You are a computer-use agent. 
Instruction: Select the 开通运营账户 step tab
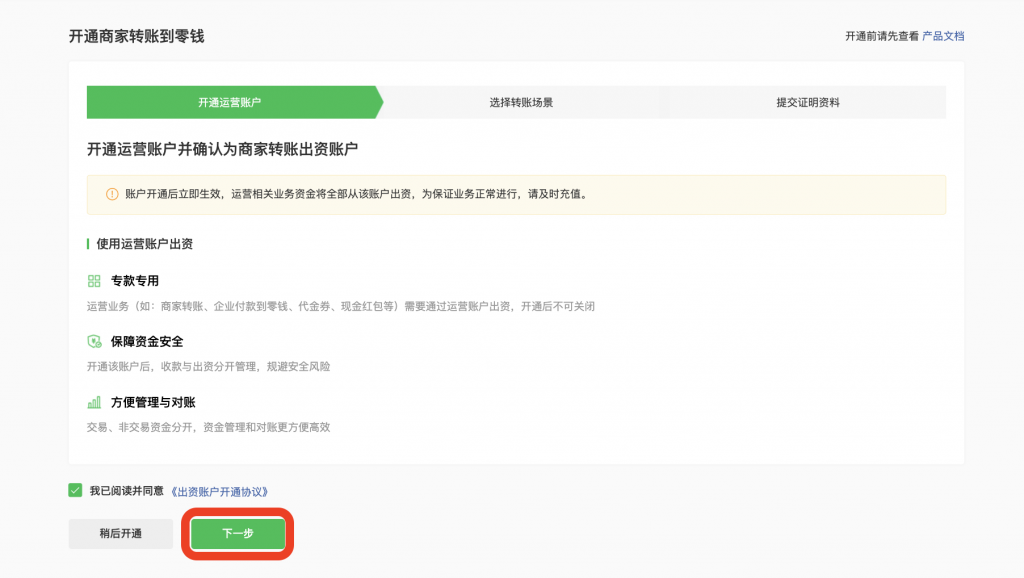pyautogui.click(x=229, y=102)
